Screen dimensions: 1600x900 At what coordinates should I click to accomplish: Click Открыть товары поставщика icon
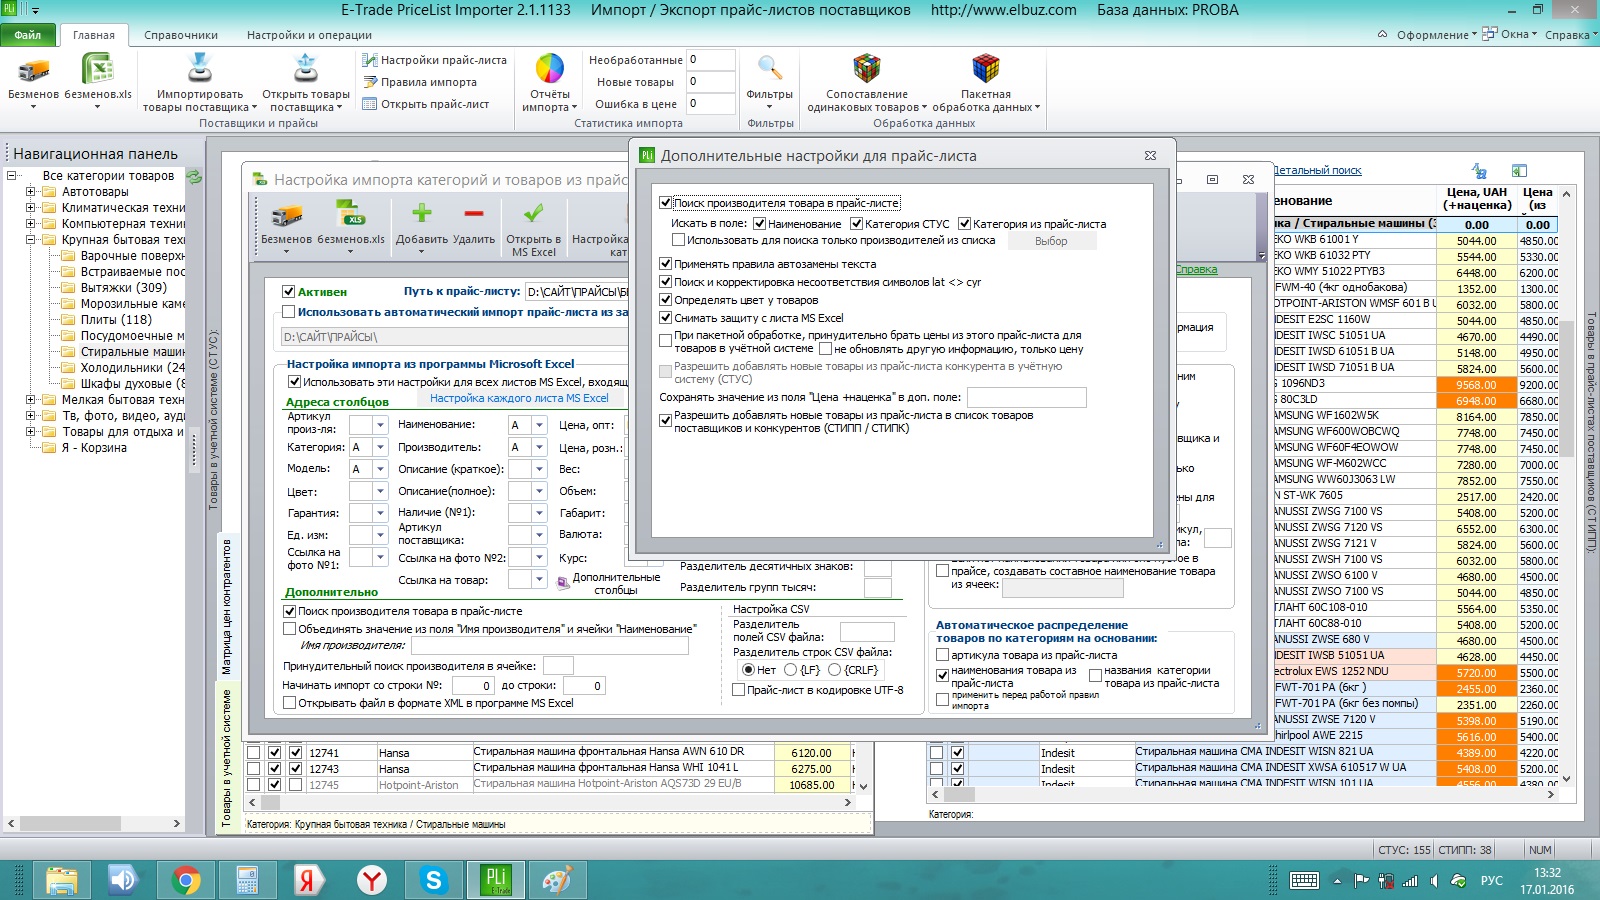pos(306,70)
